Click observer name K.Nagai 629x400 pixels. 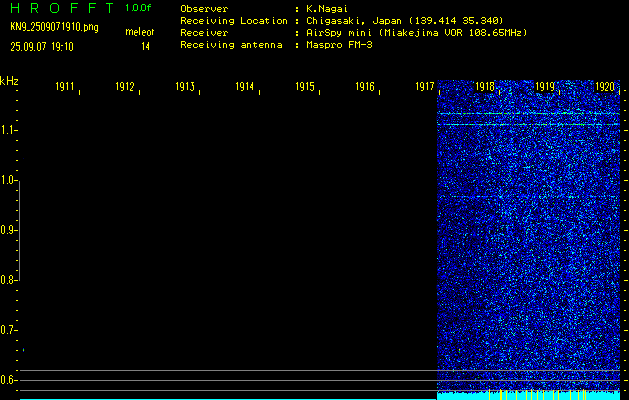pos(327,9)
